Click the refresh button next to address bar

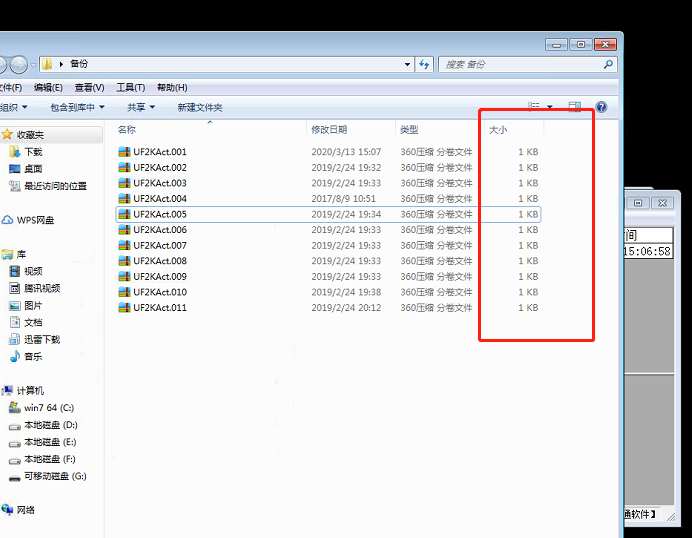coord(424,64)
